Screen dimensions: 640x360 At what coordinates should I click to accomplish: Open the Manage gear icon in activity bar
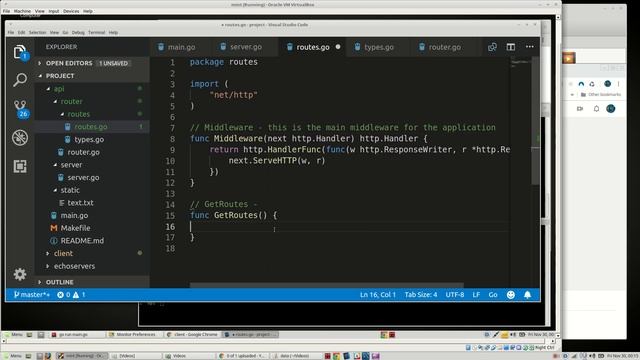pos(20,274)
